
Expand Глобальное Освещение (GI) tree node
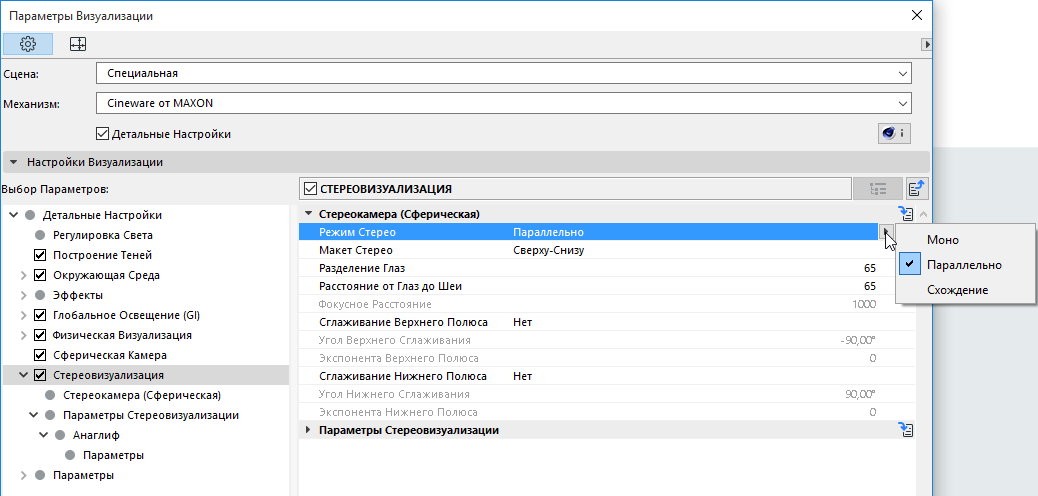tap(24, 315)
